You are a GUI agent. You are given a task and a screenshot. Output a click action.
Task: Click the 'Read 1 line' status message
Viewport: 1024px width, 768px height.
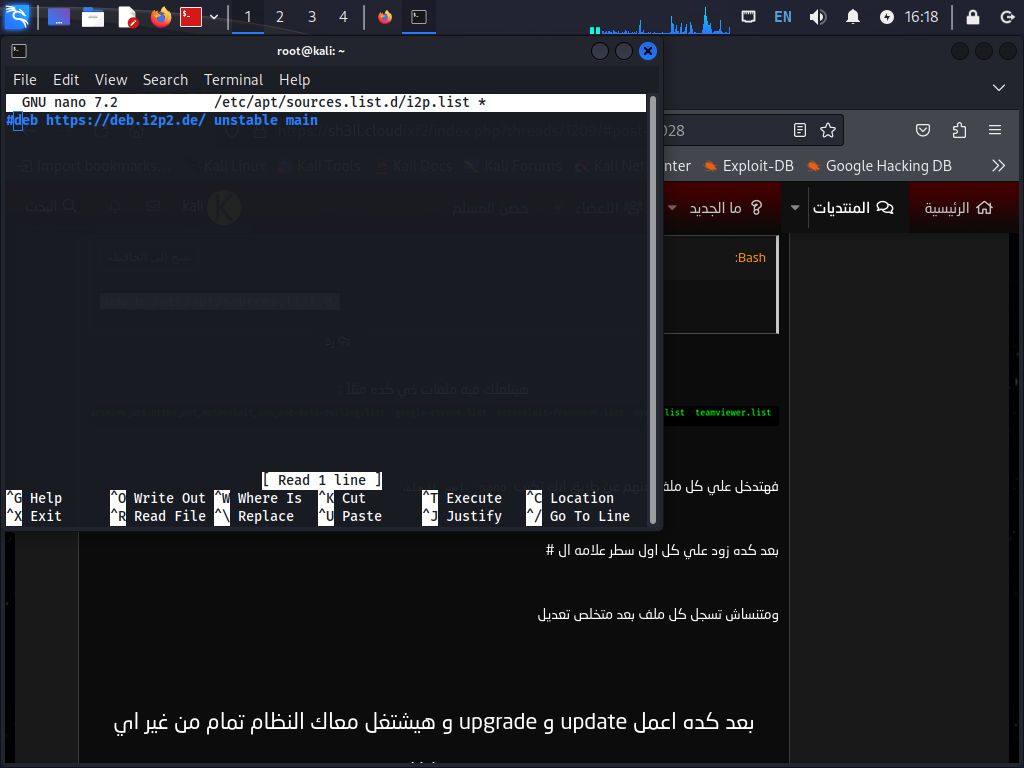322,480
